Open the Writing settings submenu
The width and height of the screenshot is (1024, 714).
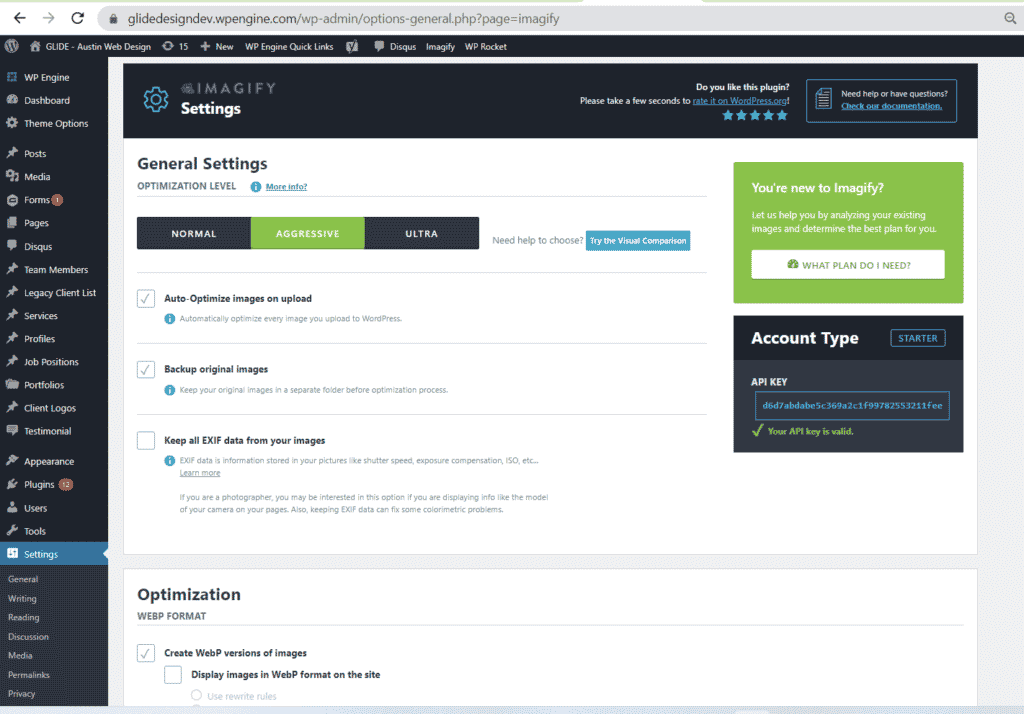22,598
